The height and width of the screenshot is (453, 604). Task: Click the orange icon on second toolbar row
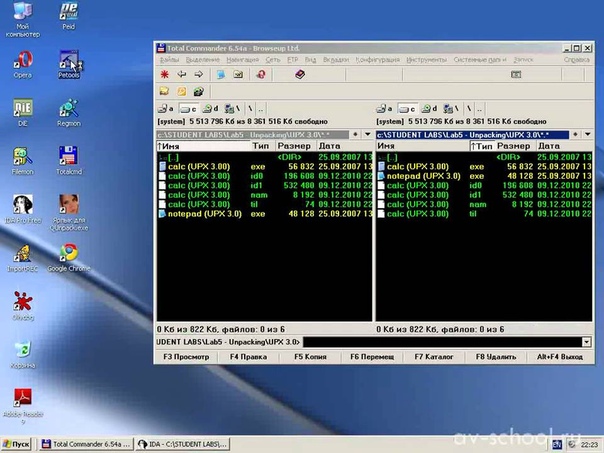tap(181, 91)
